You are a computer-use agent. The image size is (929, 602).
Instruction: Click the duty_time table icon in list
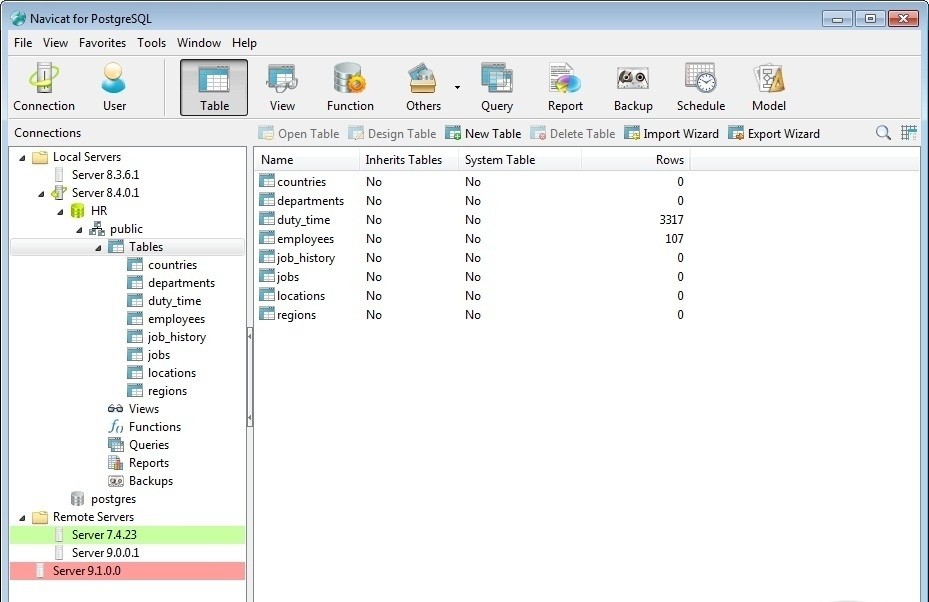(x=267, y=219)
